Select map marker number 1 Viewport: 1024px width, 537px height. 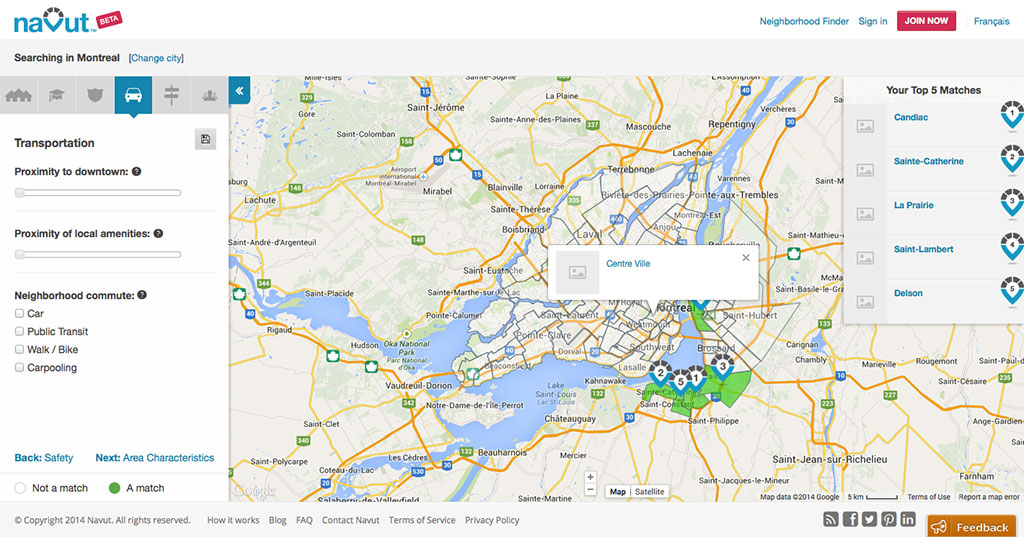pyautogui.click(x=696, y=378)
